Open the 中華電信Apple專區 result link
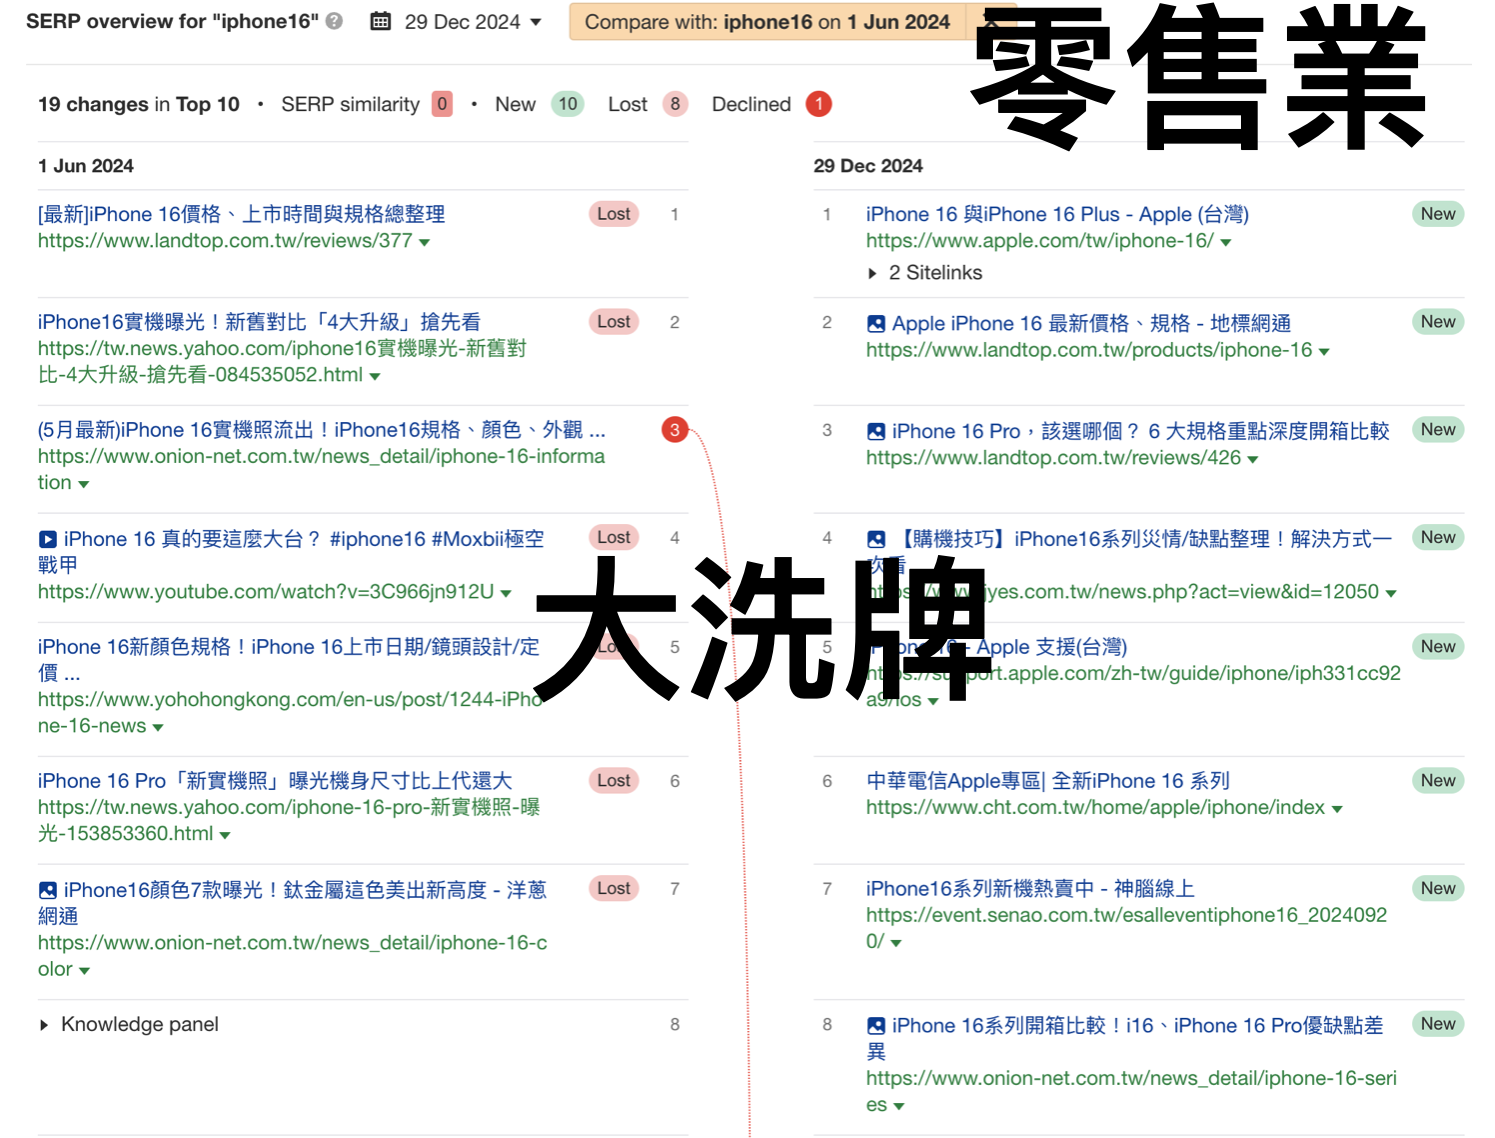 tap(1048, 781)
